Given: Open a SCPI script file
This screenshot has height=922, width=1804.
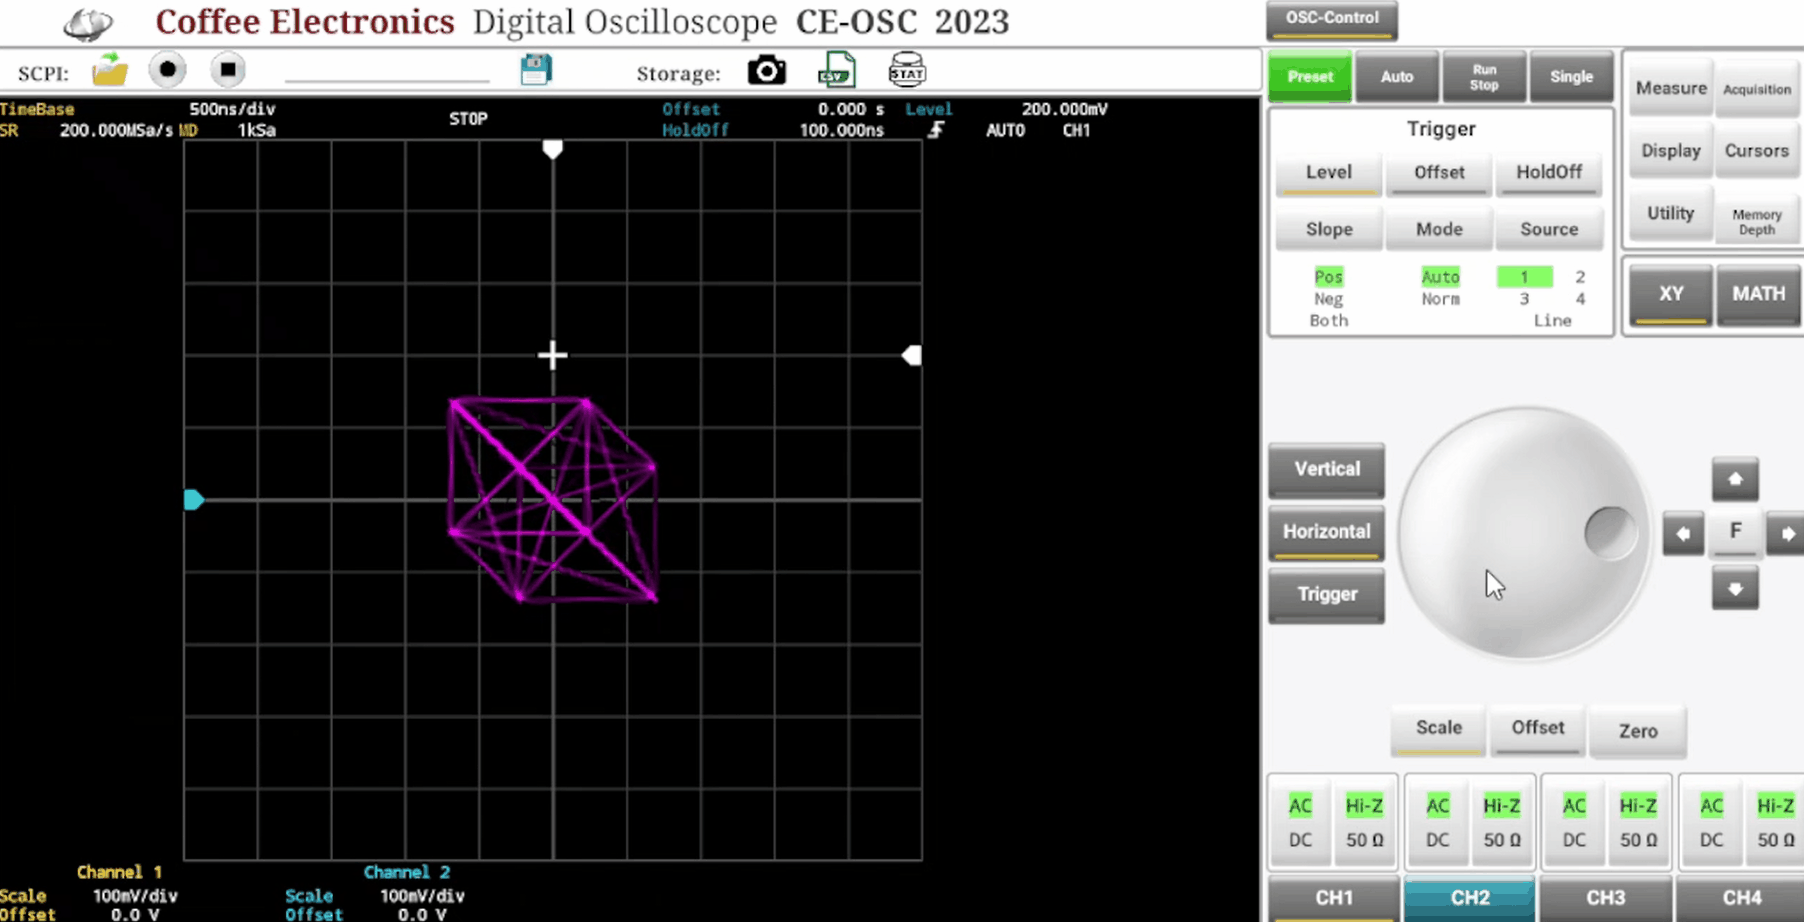Looking at the screenshot, I should click(110, 69).
